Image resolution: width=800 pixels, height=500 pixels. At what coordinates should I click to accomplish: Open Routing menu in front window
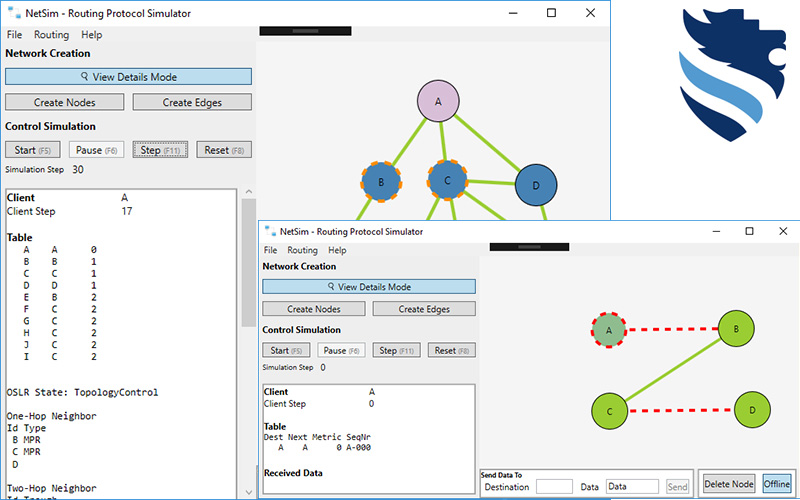tap(302, 250)
